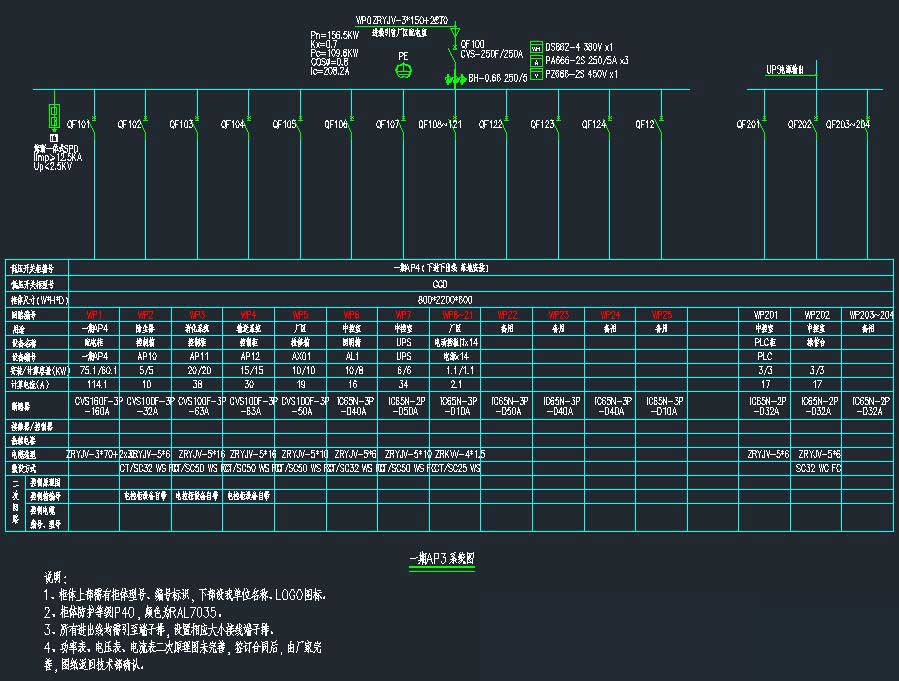
Task: Select the CVS-250F/250A breaker label
Action: click(x=492, y=54)
